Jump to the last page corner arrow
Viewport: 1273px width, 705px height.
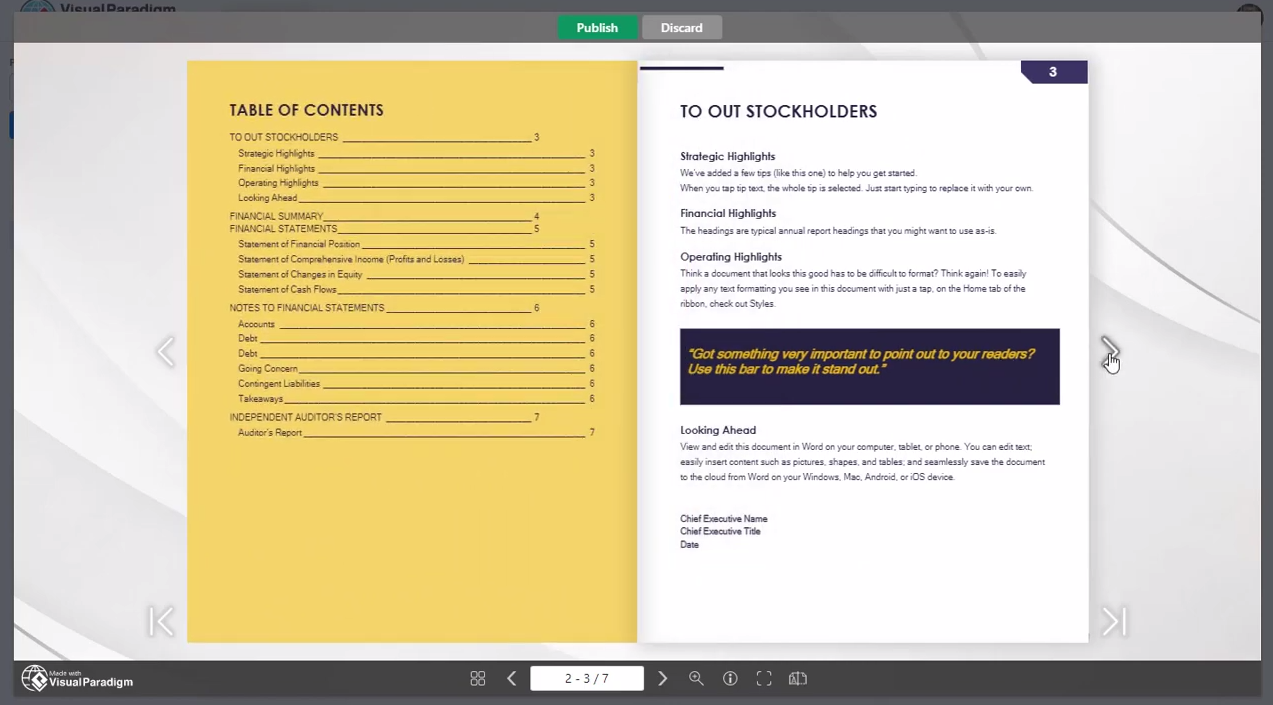click(1113, 621)
